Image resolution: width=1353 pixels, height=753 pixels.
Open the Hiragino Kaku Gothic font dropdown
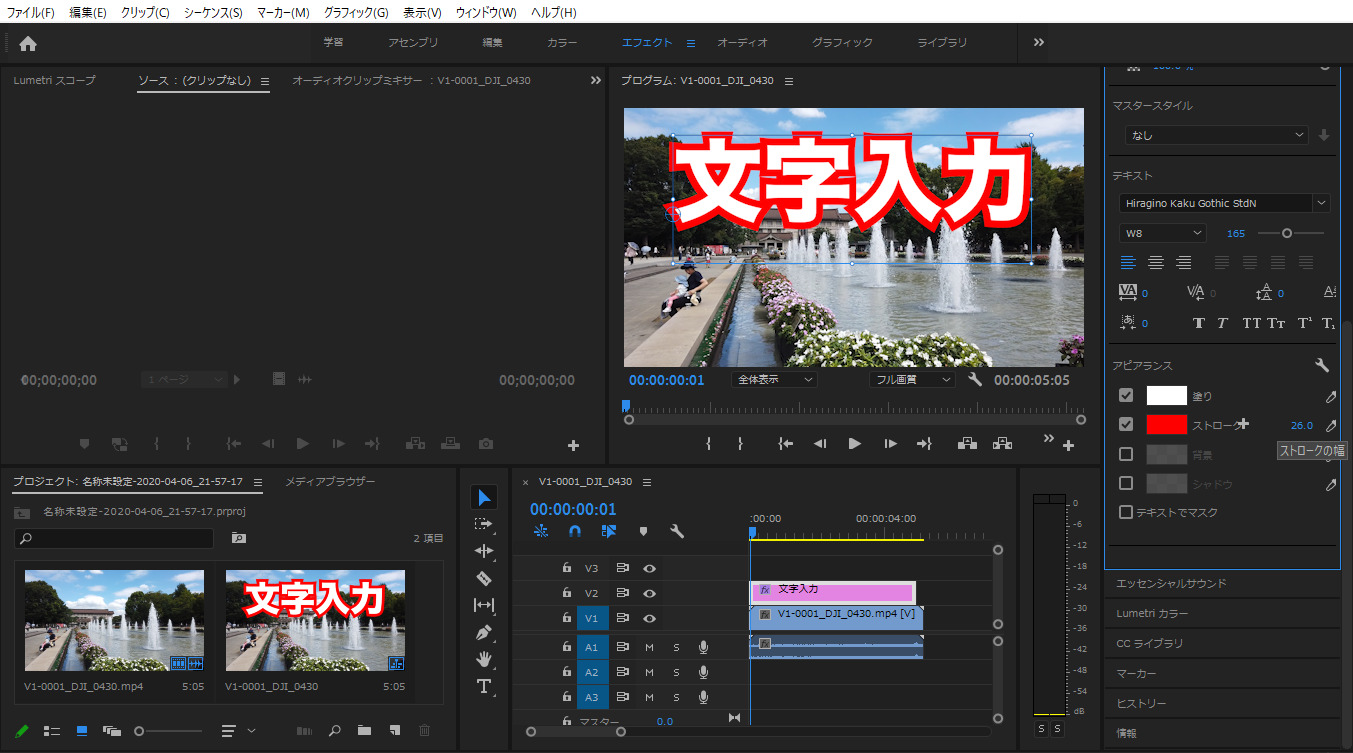pos(1224,203)
